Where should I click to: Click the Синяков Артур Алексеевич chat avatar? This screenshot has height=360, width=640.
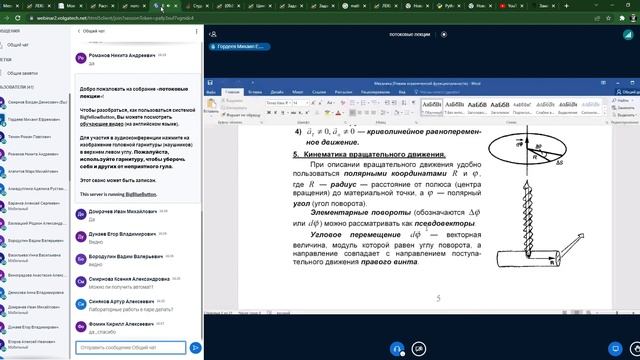(x=81, y=304)
